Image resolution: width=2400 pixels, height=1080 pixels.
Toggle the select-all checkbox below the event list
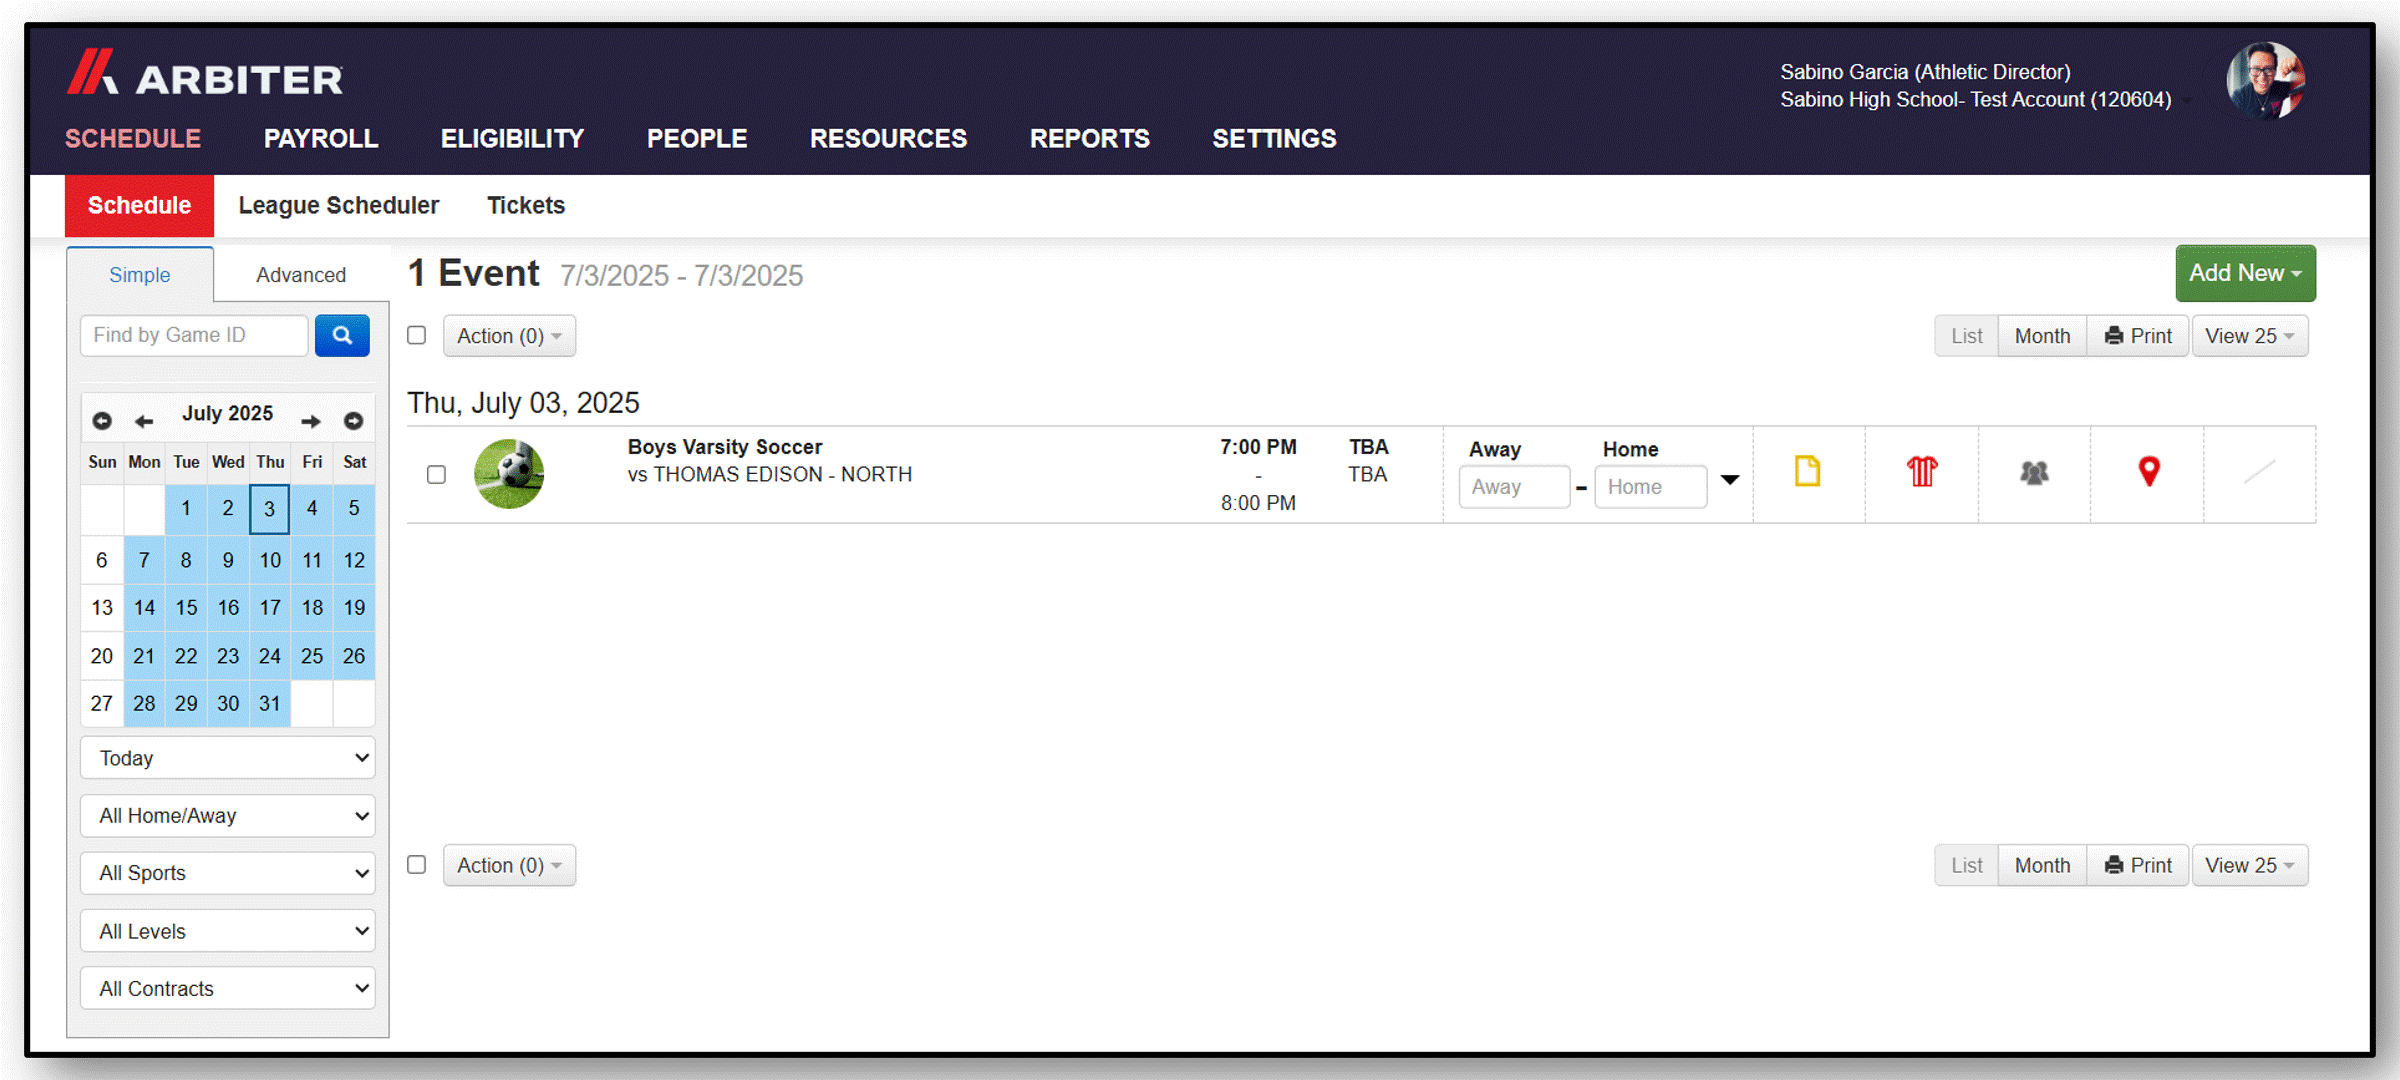pyautogui.click(x=417, y=864)
